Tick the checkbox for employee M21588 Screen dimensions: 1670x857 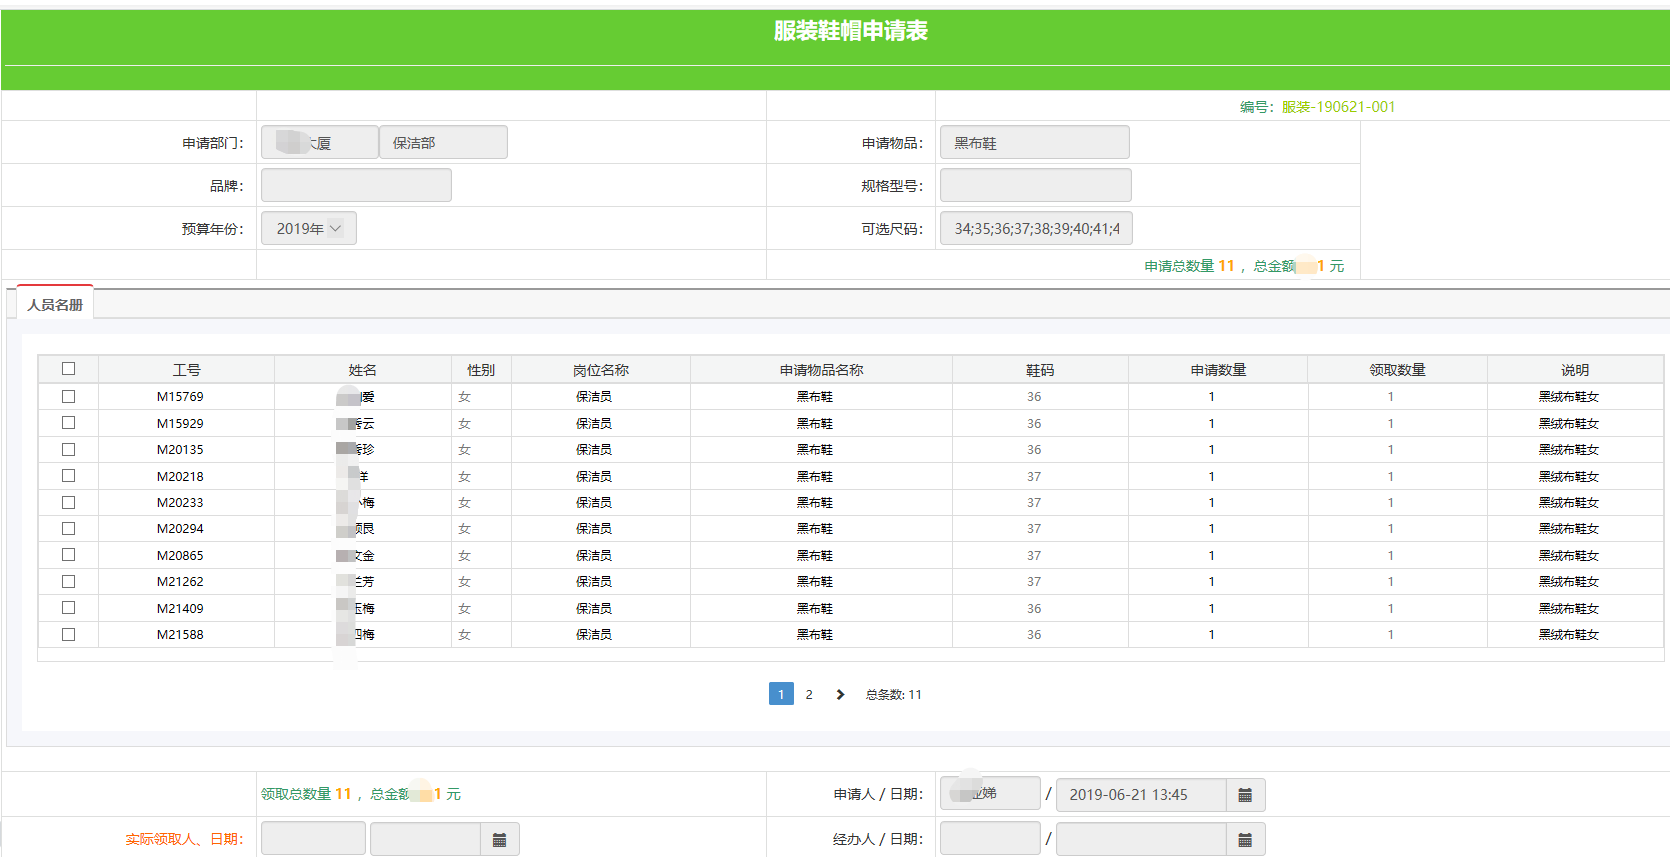(x=68, y=634)
